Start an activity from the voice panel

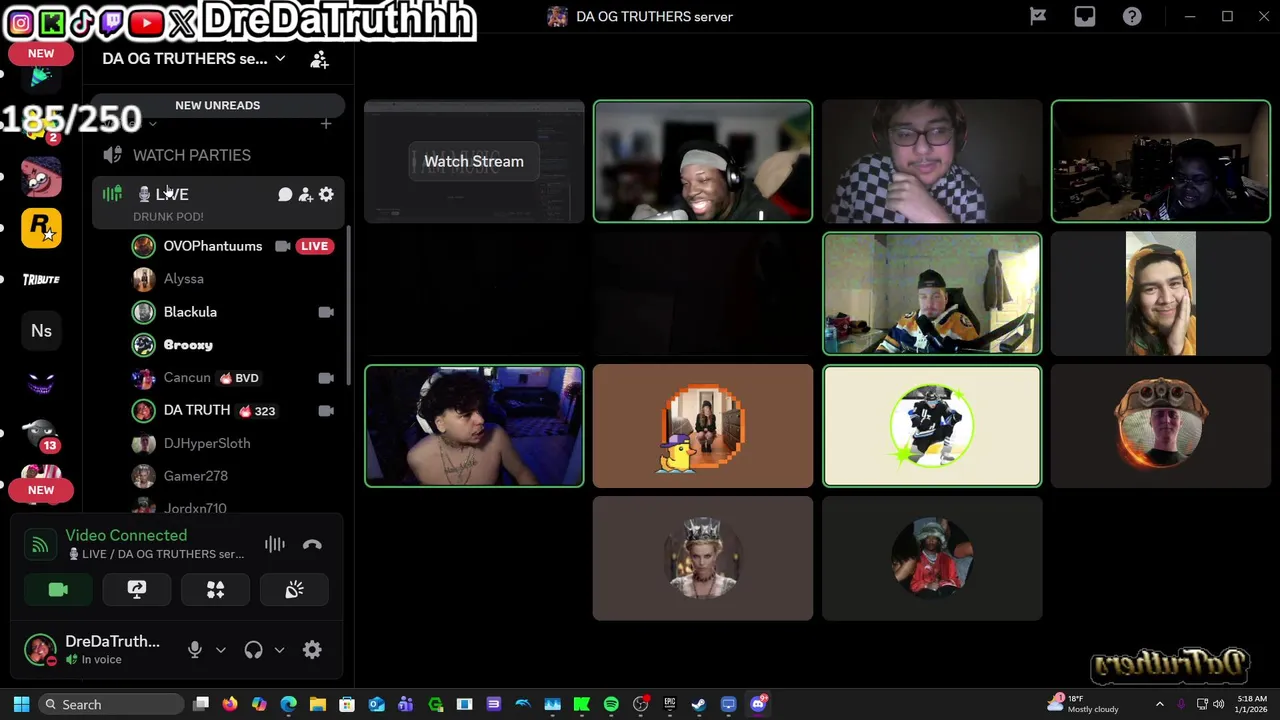coord(215,590)
